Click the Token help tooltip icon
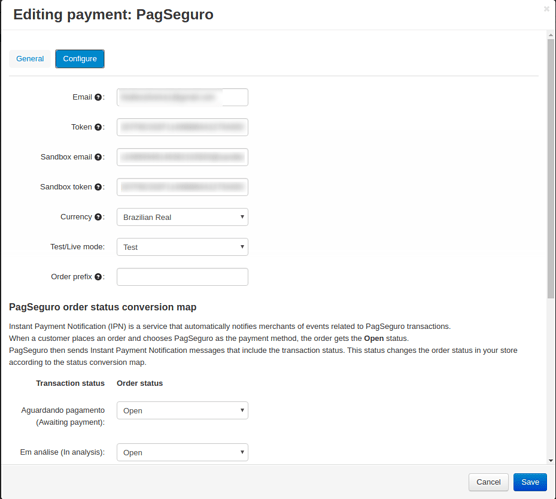The height and width of the screenshot is (499, 556). [x=98, y=127]
